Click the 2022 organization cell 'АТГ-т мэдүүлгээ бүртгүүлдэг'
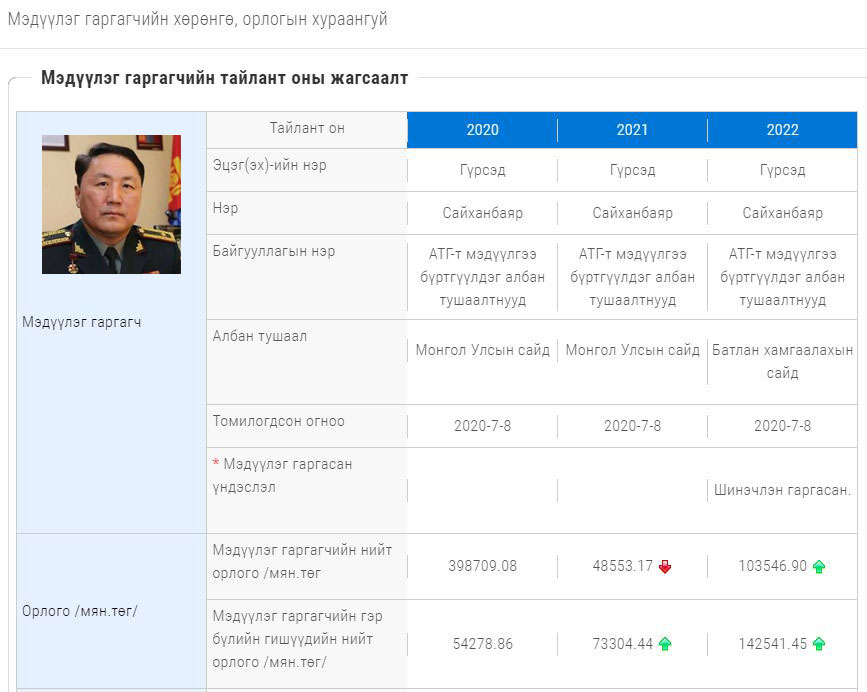 (x=782, y=277)
